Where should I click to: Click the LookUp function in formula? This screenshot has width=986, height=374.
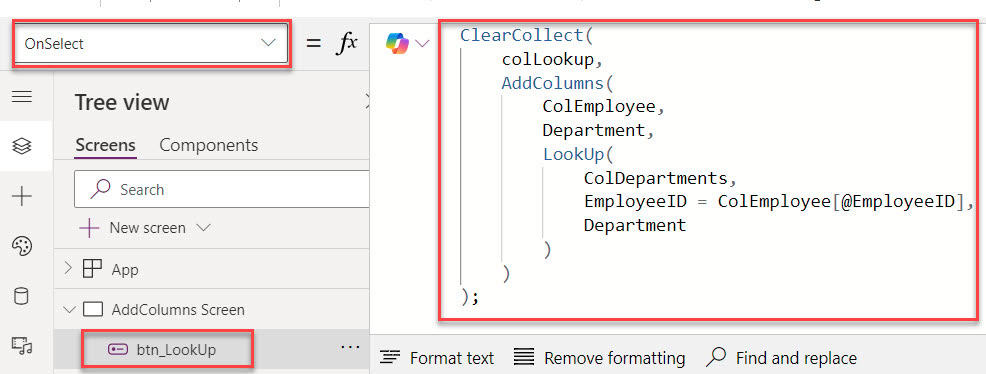tap(573, 155)
